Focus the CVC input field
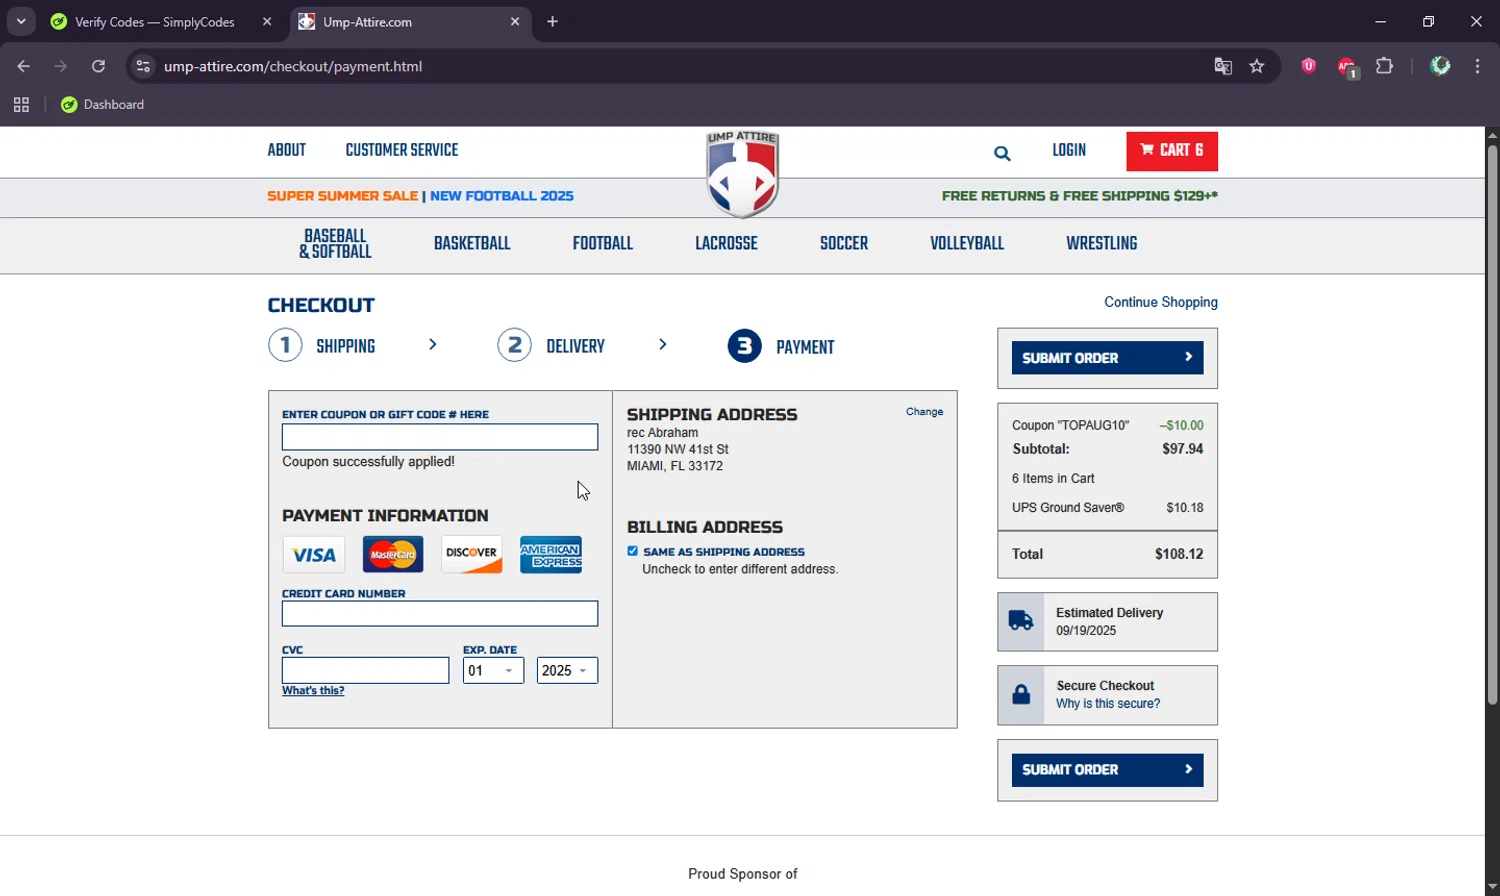1500x896 pixels. click(365, 671)
